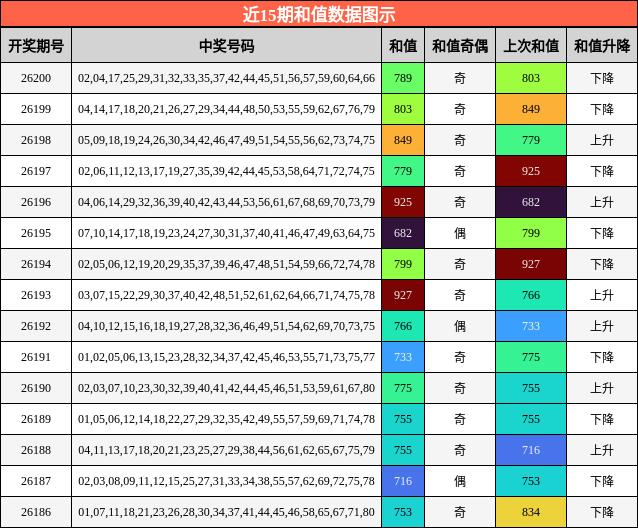
Task: Click the 上升 trend cell in row 26196
Action: 602,202
